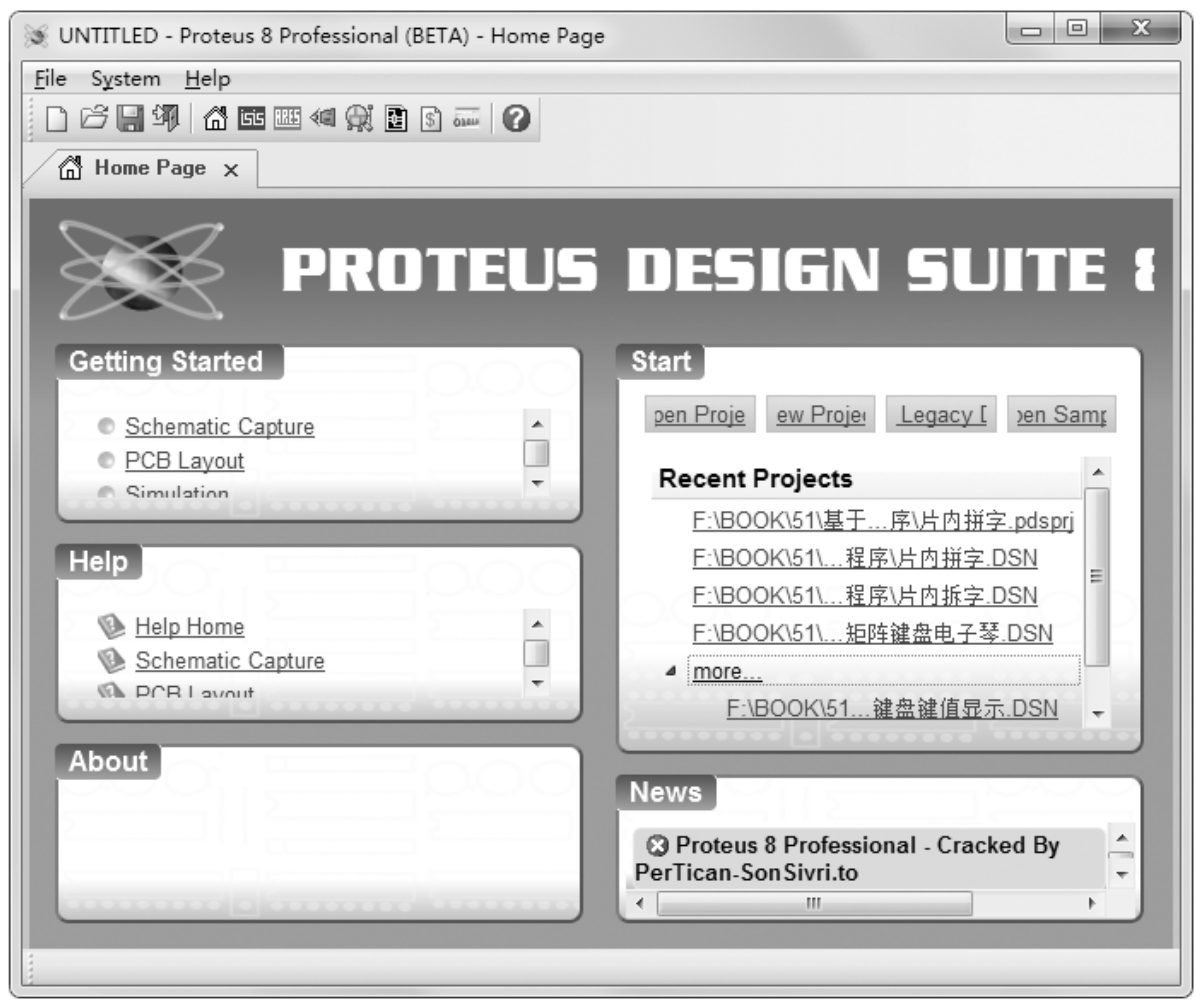
Task: Click the News panel scroll left arrow
Action: pos(642,903)
